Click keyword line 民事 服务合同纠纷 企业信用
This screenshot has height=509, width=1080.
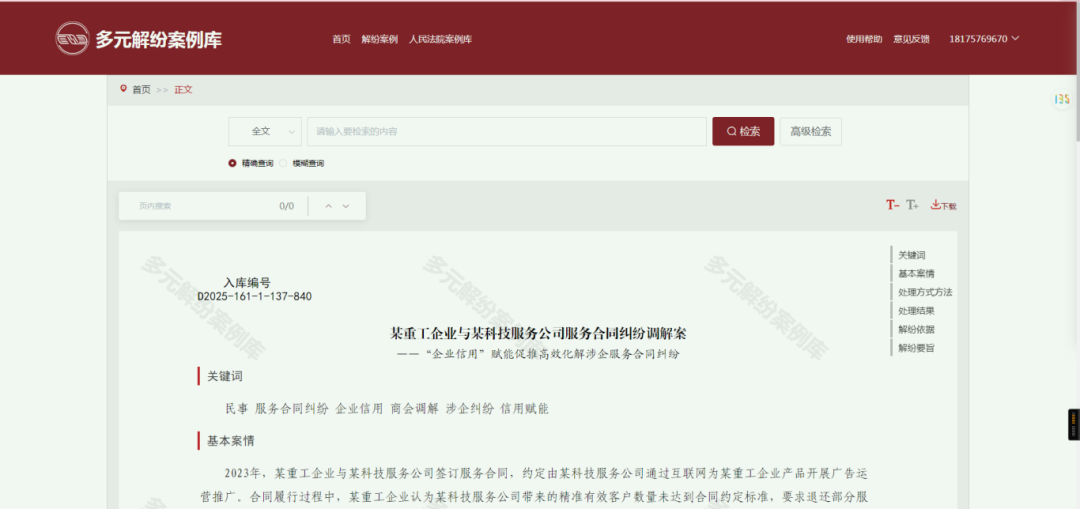(x=387, y=408)
